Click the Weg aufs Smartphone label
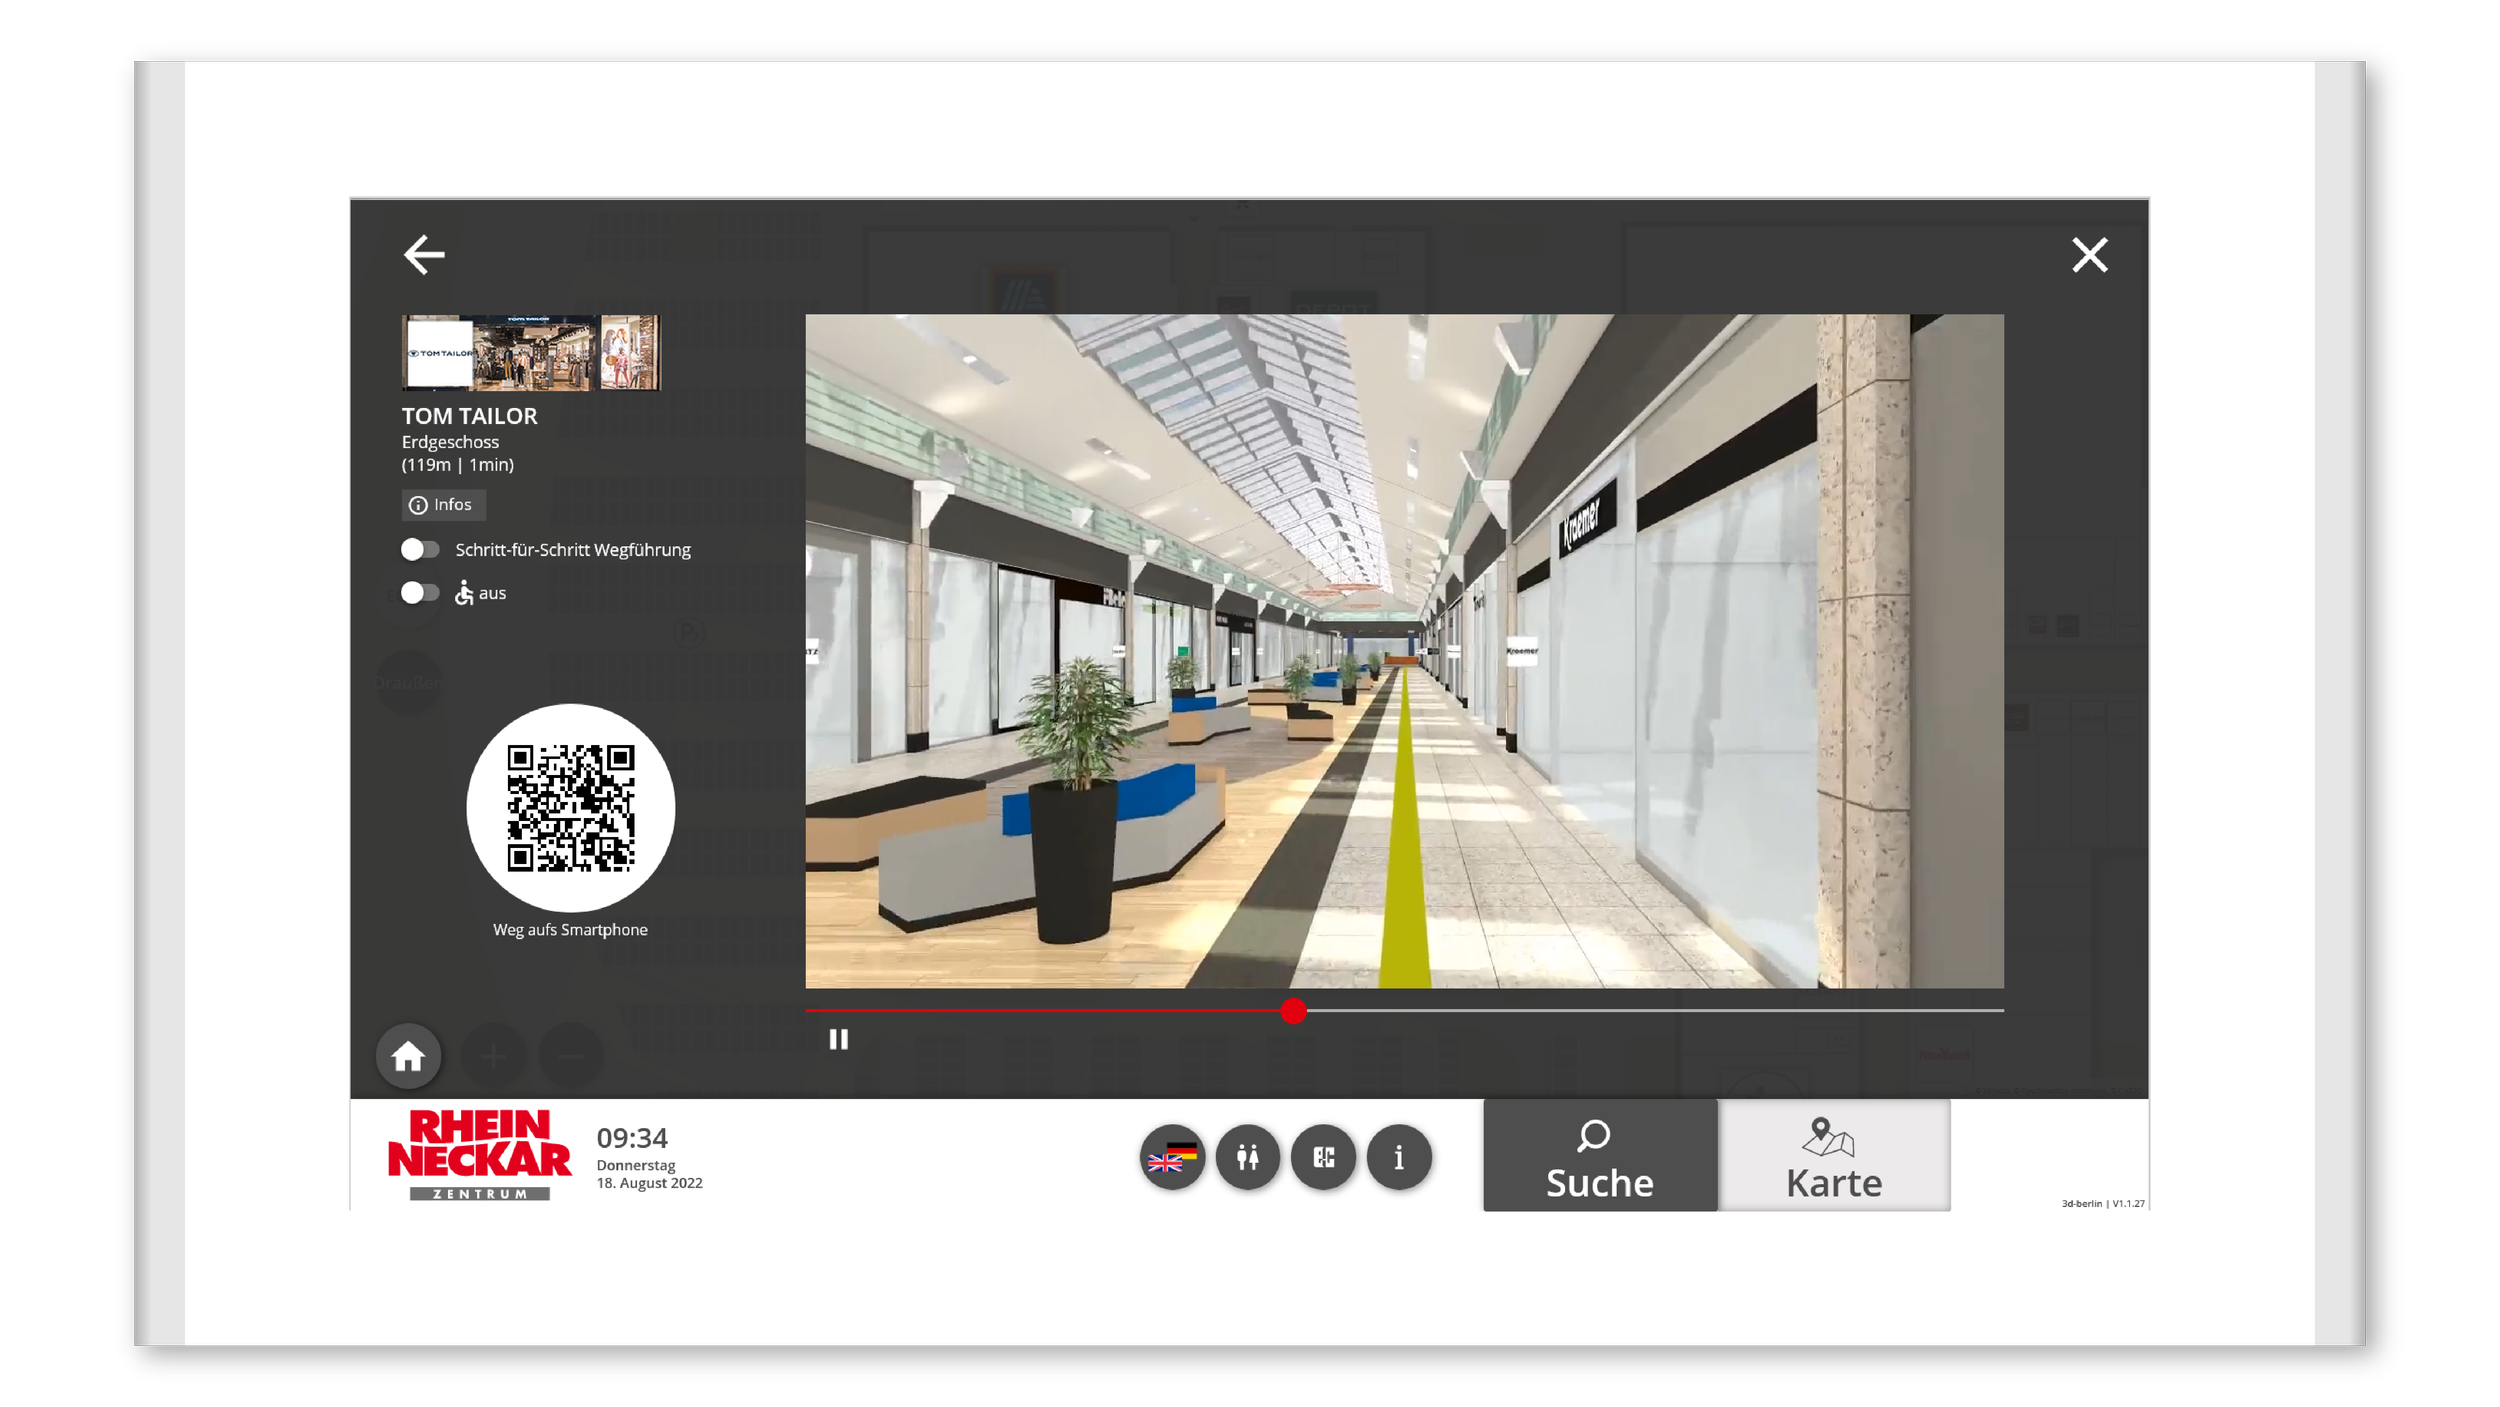 click(570, 929)
